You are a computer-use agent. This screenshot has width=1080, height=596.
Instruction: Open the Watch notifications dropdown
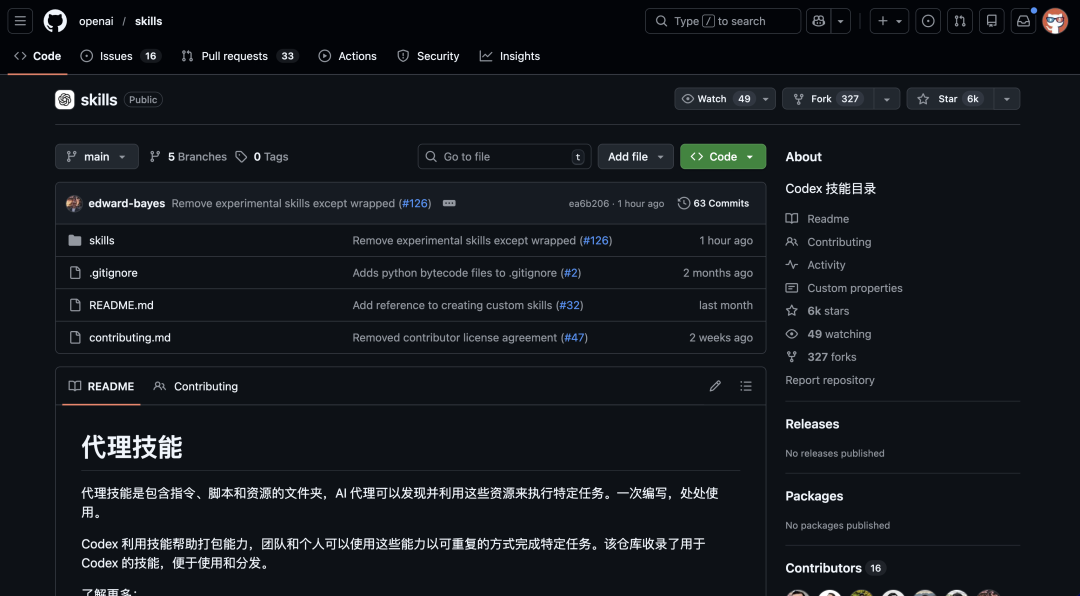tap(725, 99)
